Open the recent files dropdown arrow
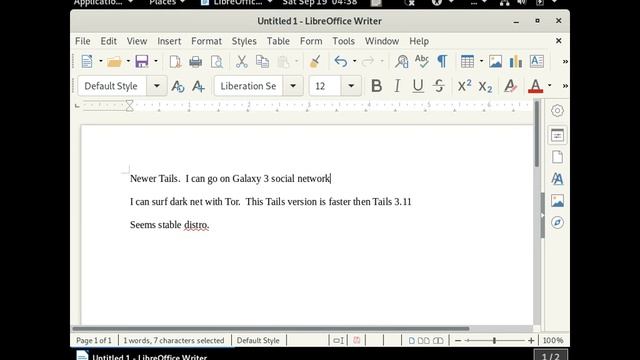Image resolution: width=640 pixels, height=360 pixels. click(128, 62)
